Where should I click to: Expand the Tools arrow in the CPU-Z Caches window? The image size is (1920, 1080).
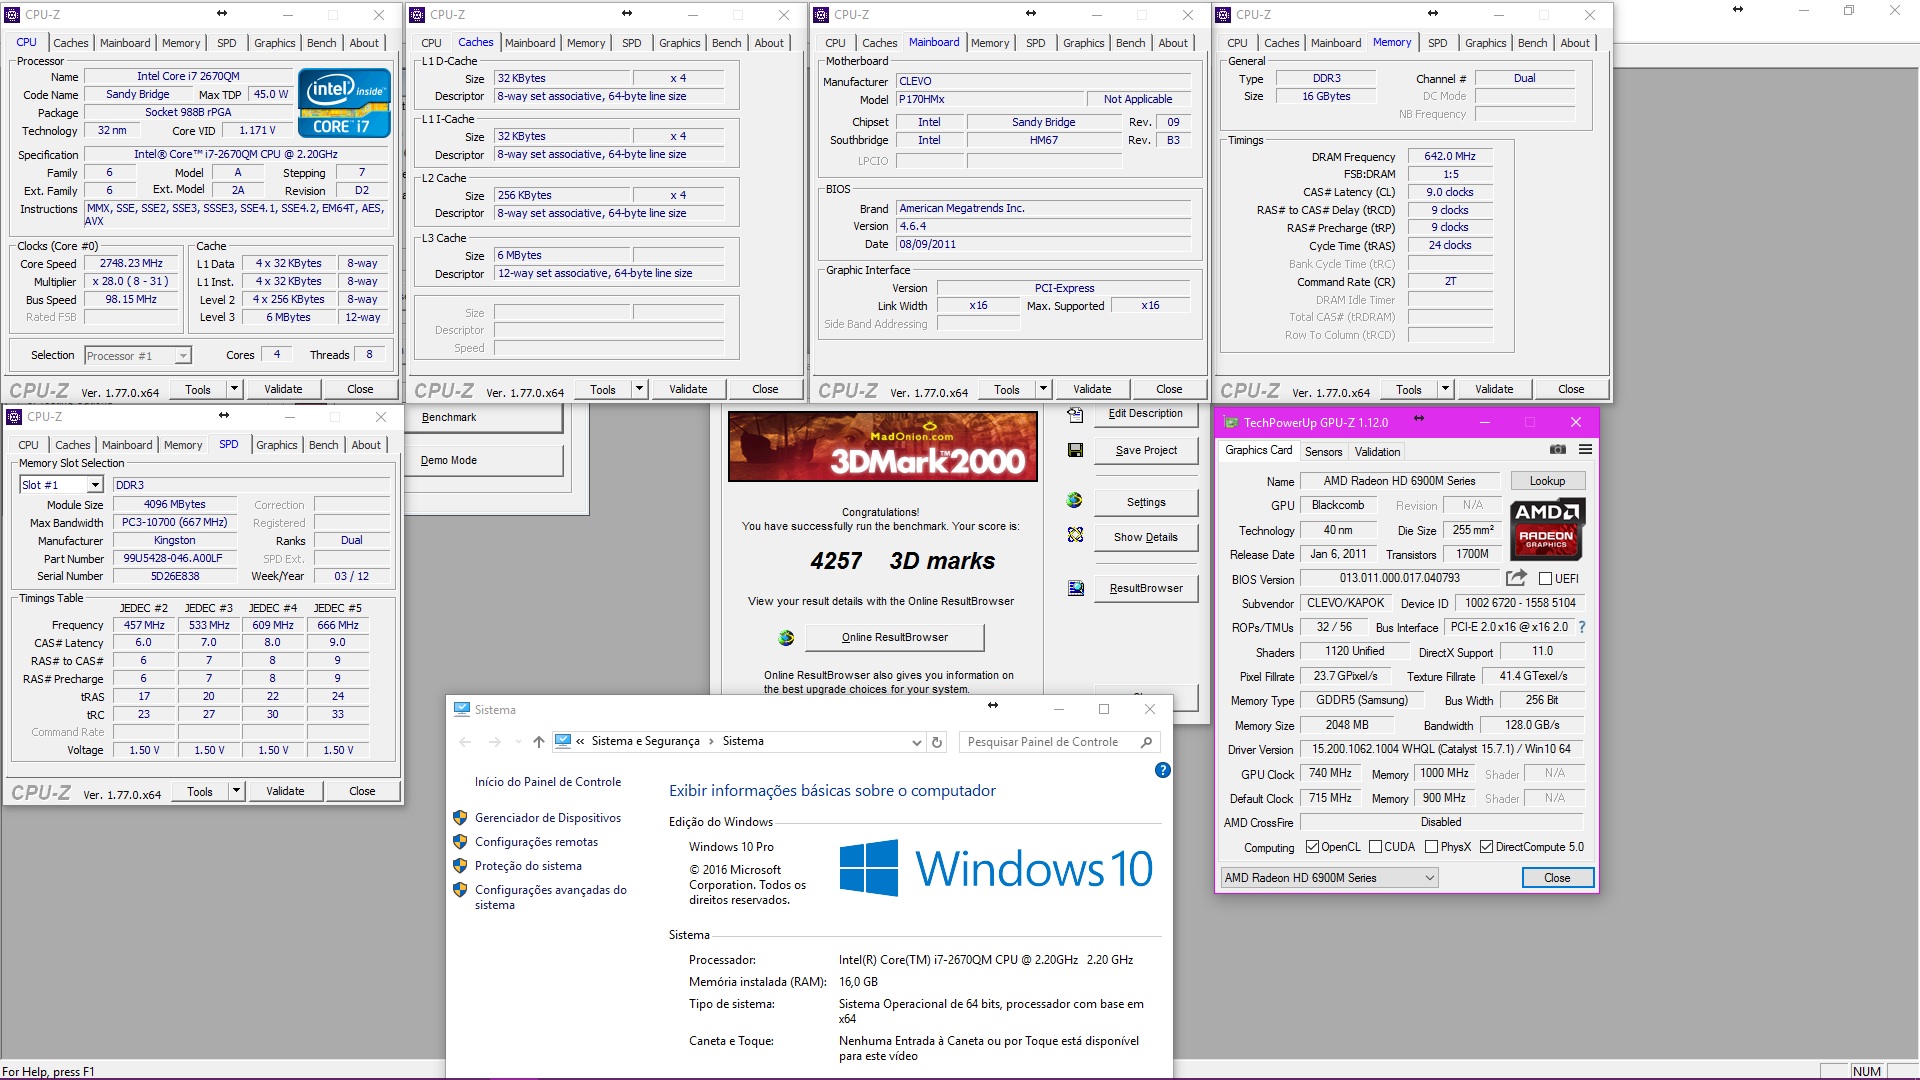[640, 389]
